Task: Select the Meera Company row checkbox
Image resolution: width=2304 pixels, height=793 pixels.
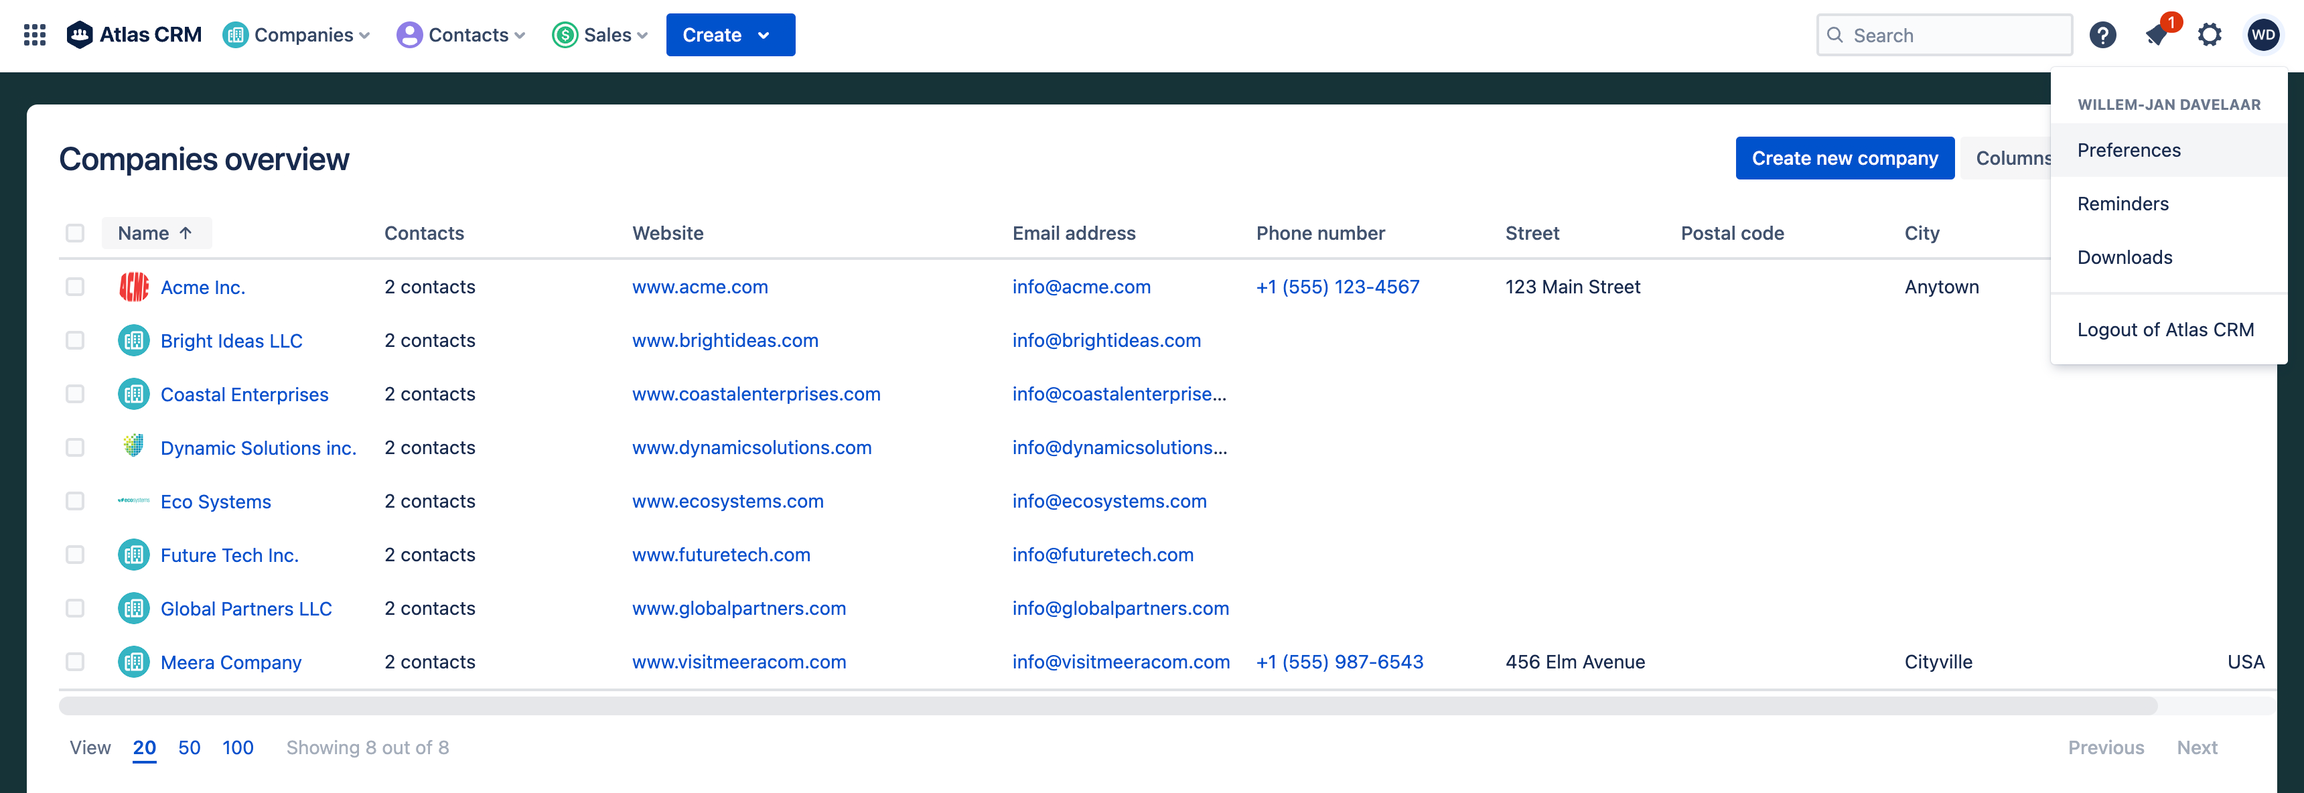Action: tap(75, 661)
